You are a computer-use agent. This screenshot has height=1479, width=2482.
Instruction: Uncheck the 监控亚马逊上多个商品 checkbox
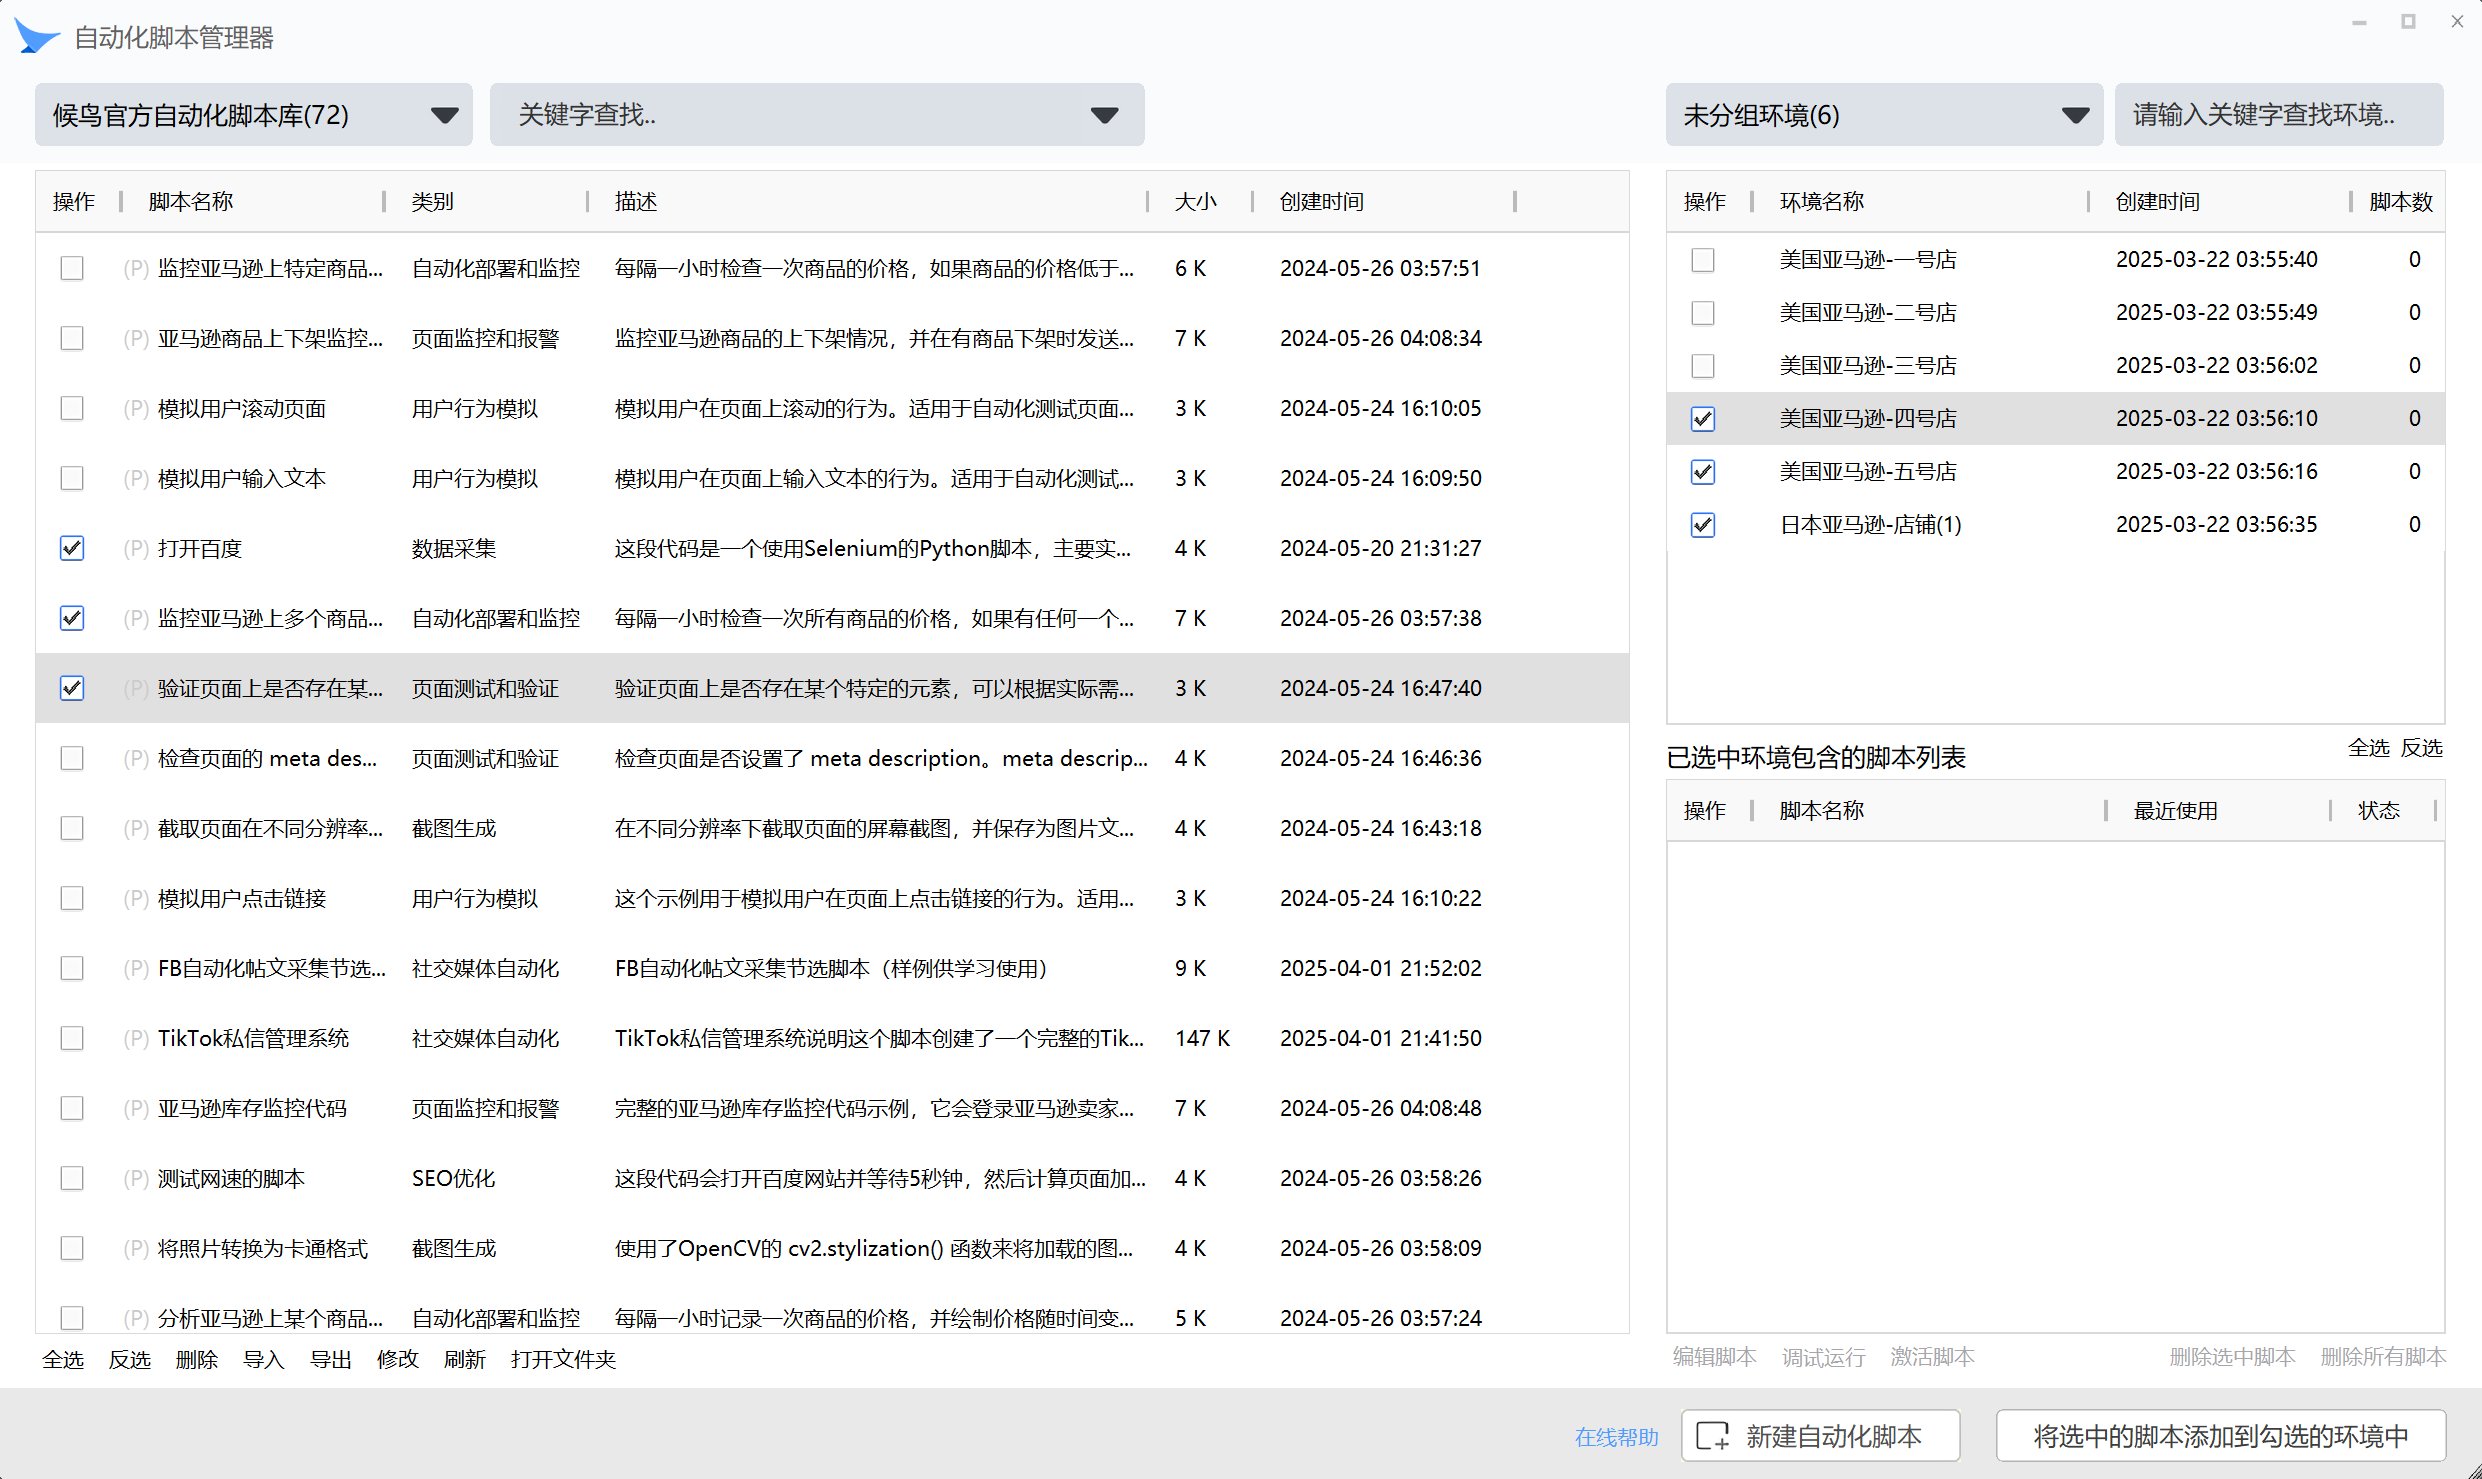(x=72, y=618)
